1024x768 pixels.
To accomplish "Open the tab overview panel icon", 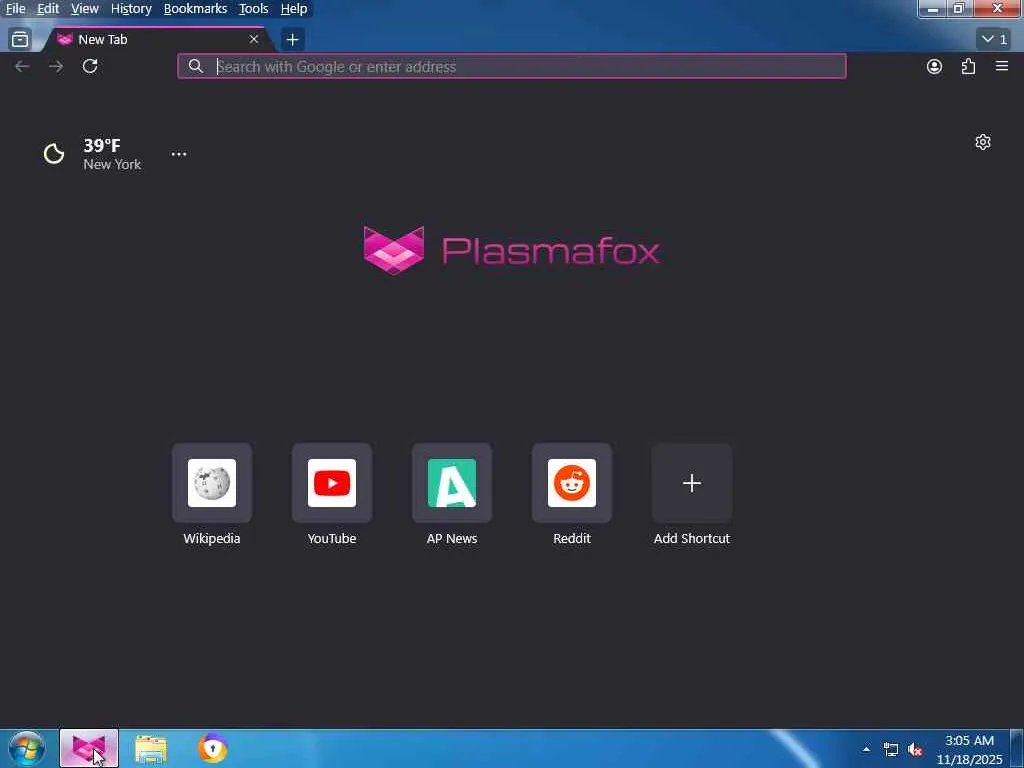I will pyautogui.click(x=20, y=39).
